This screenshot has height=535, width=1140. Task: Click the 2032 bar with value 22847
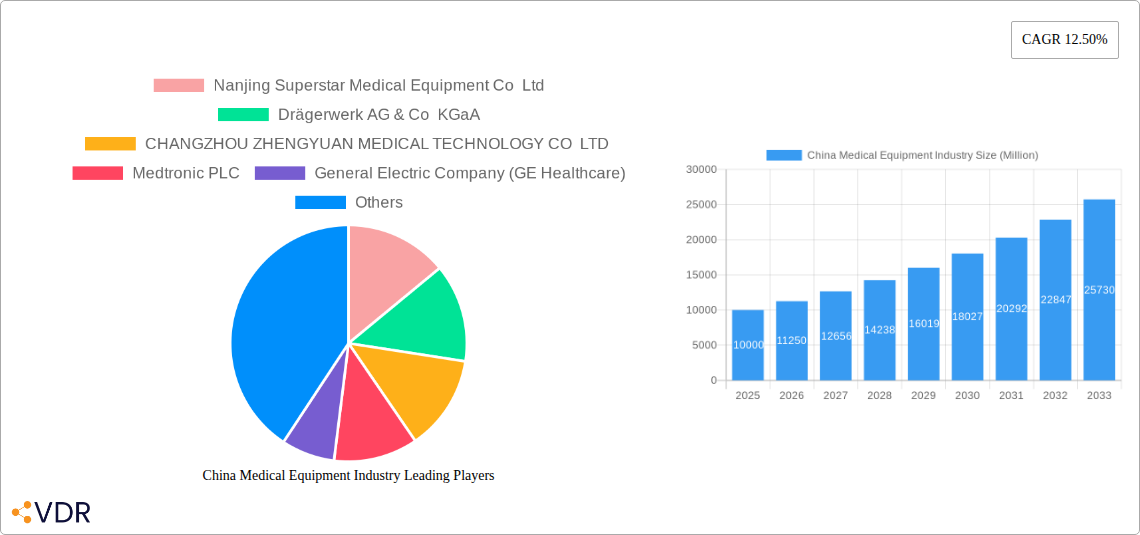(1056, 300)
